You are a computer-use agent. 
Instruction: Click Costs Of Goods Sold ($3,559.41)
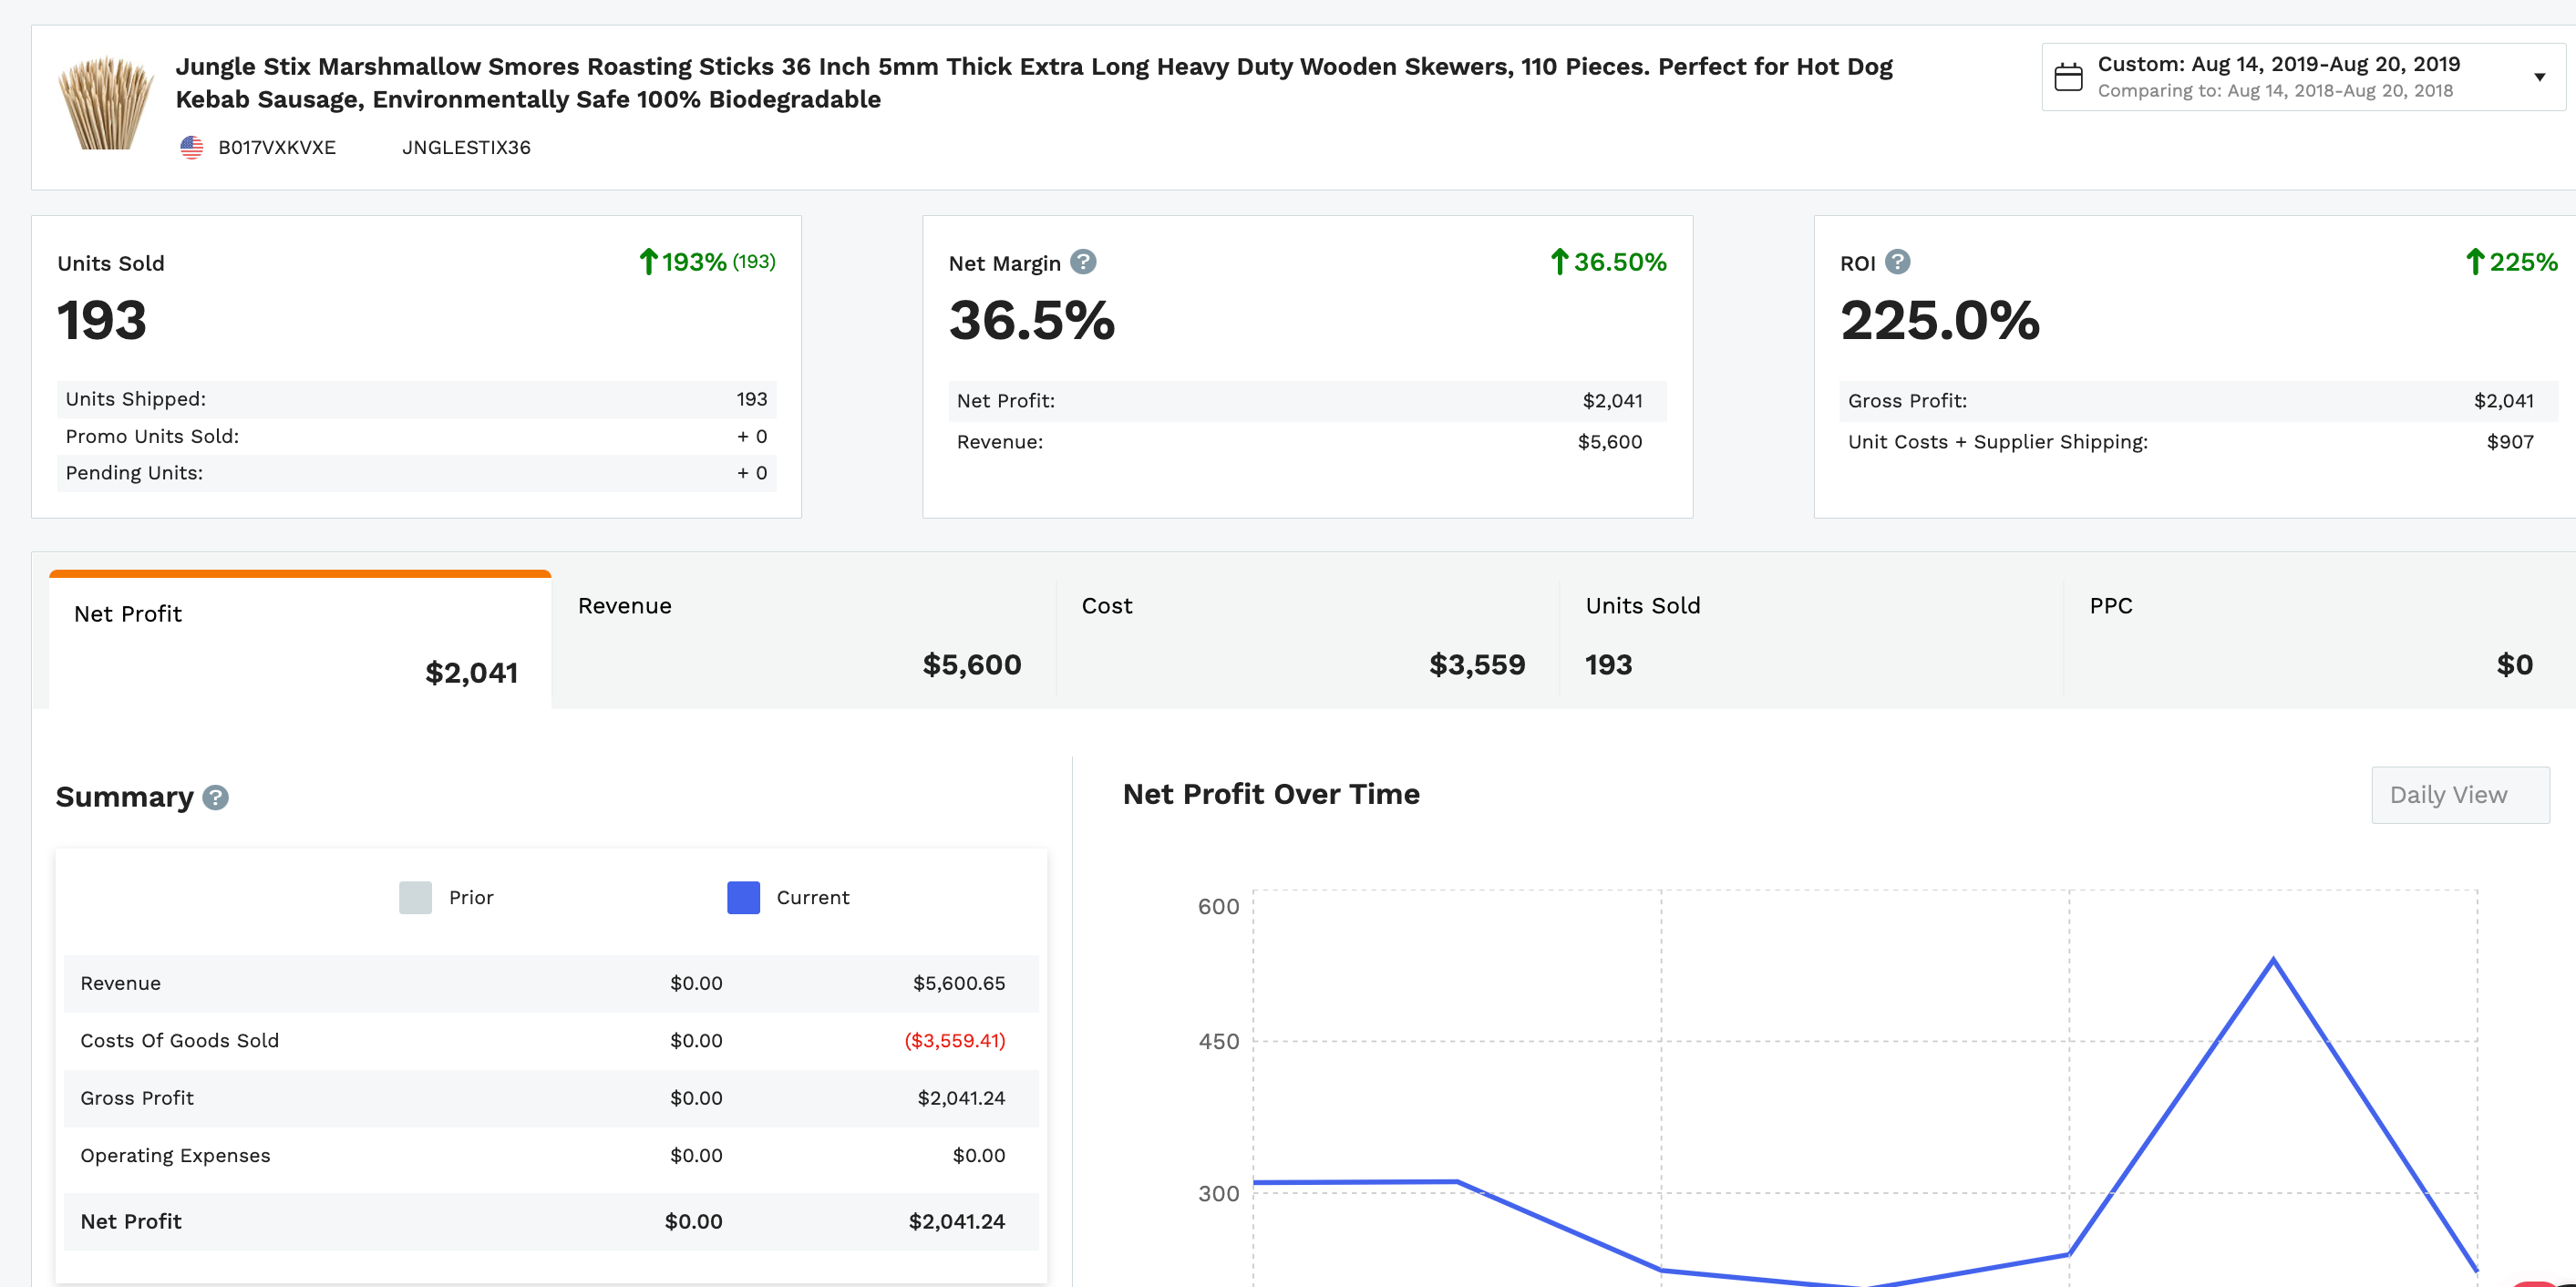954,1041
